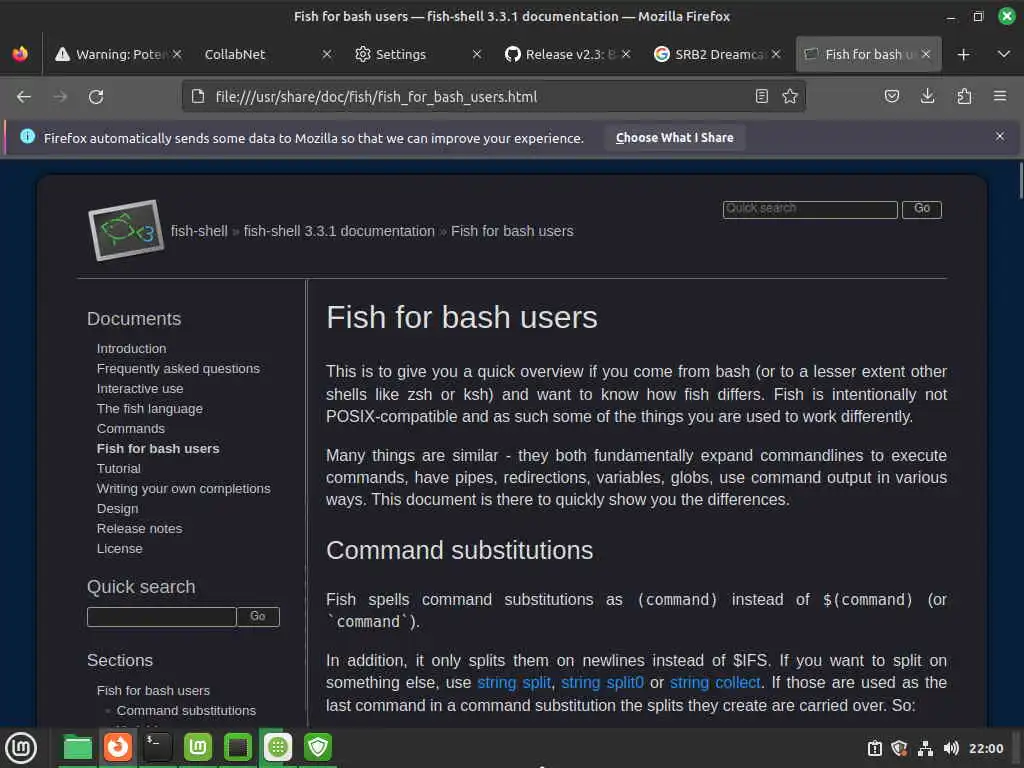Switch to the SRB2 Dreamcast tab

(710, 54)
